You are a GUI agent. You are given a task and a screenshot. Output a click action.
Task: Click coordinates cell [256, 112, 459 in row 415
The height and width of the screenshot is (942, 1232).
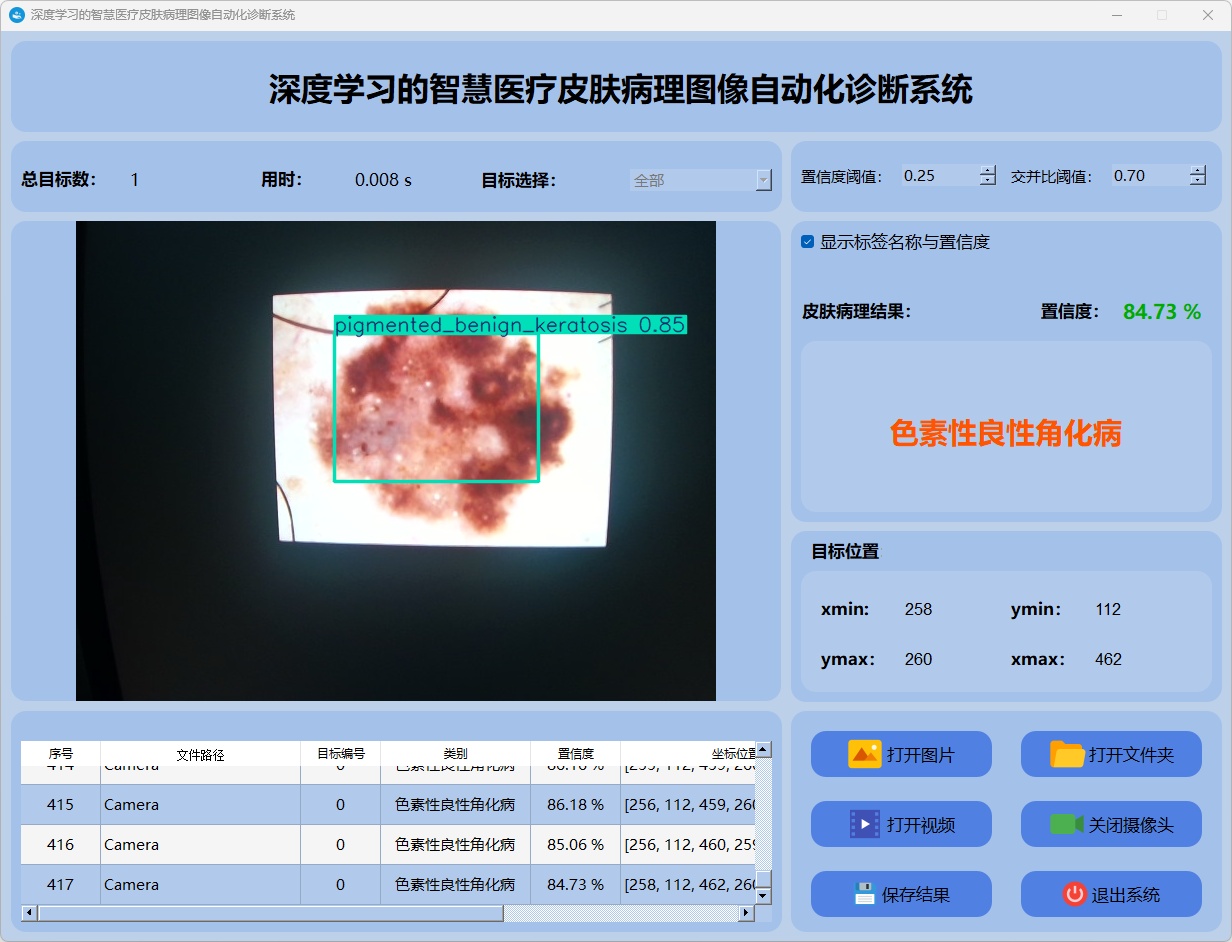pyautogui.click(x=688, y=804)
